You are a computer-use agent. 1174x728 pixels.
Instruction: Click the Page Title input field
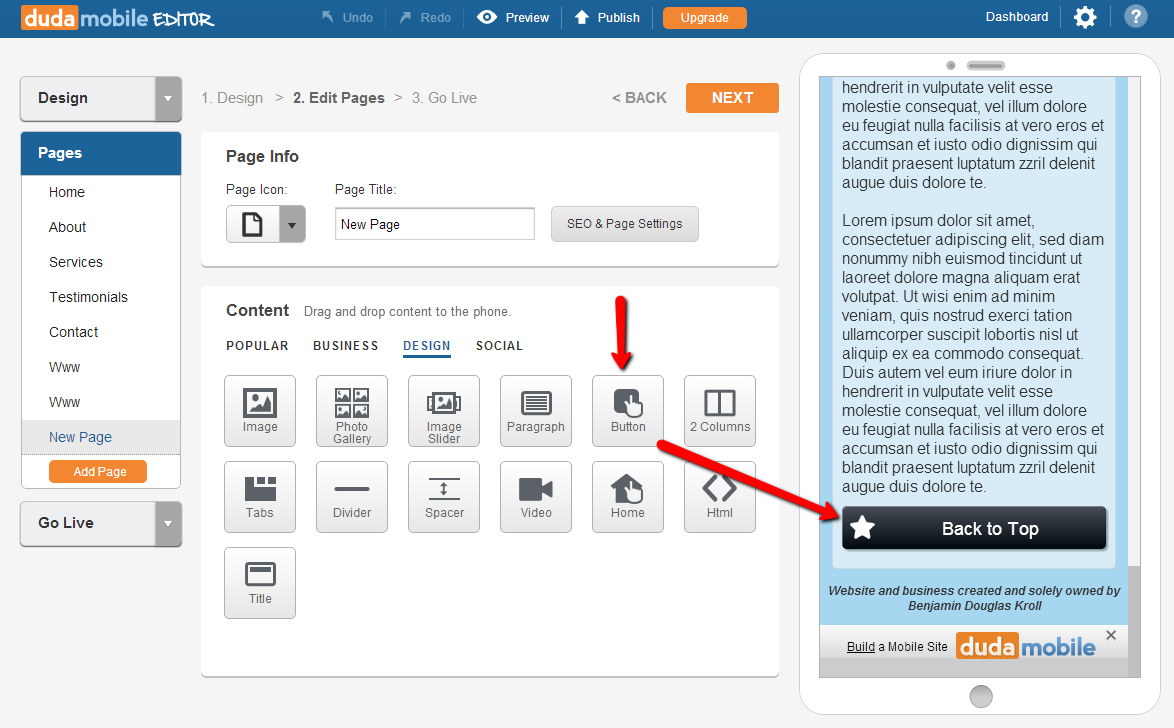pos(435,224)
